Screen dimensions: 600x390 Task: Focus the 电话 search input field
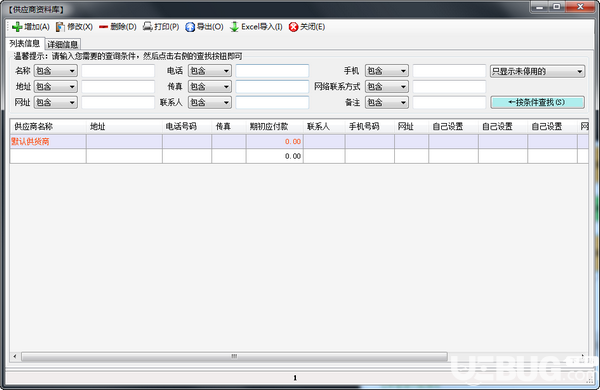(272, 71)
